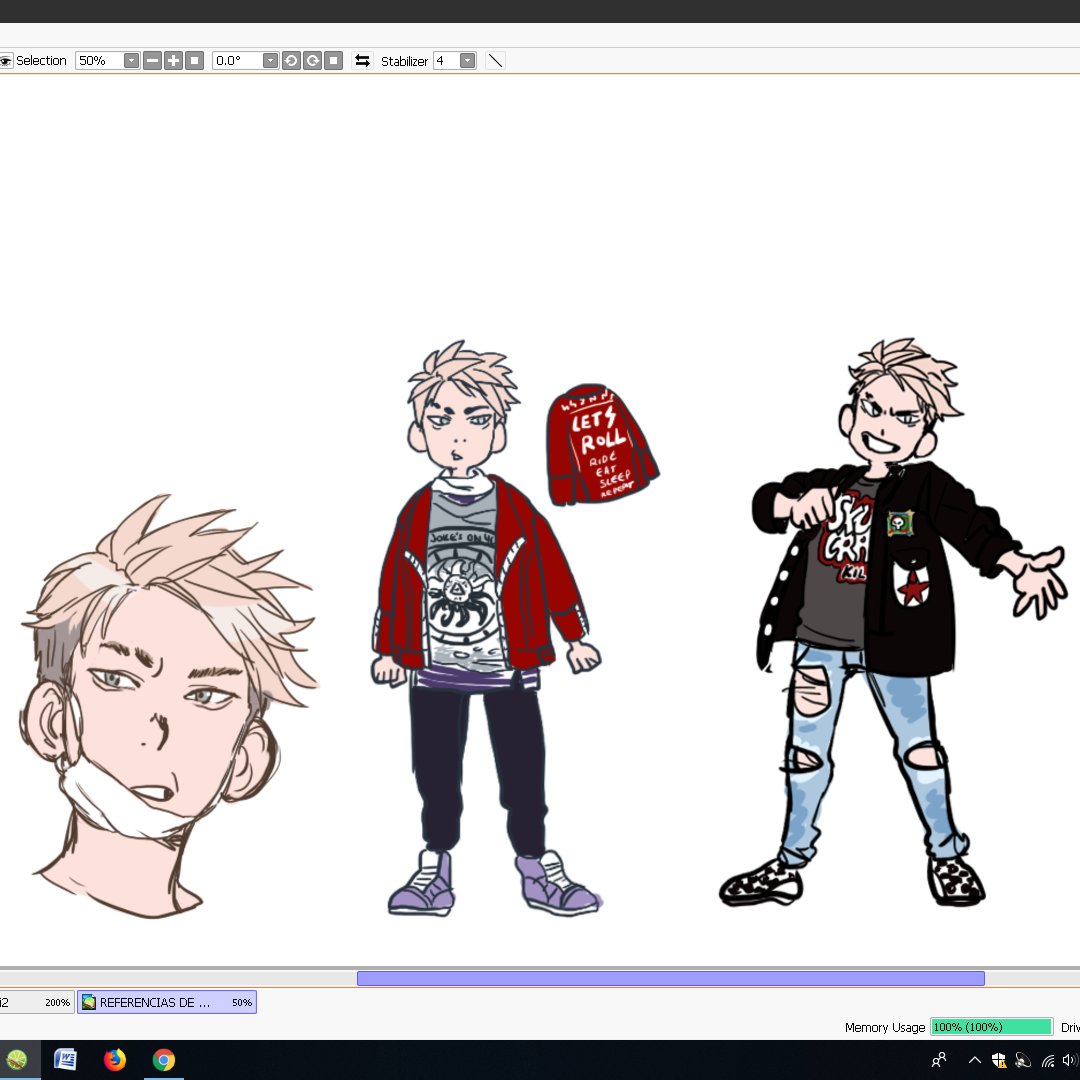Open the 50% zoom level dropdown

click(131, 61)
